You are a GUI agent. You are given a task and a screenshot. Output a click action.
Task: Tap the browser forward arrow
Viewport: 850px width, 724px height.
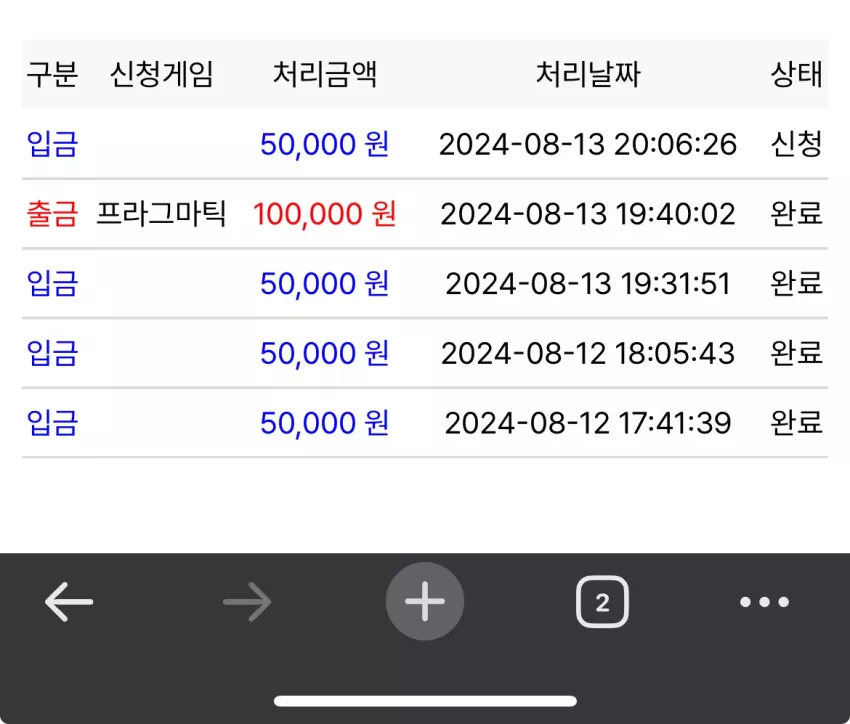247,602
